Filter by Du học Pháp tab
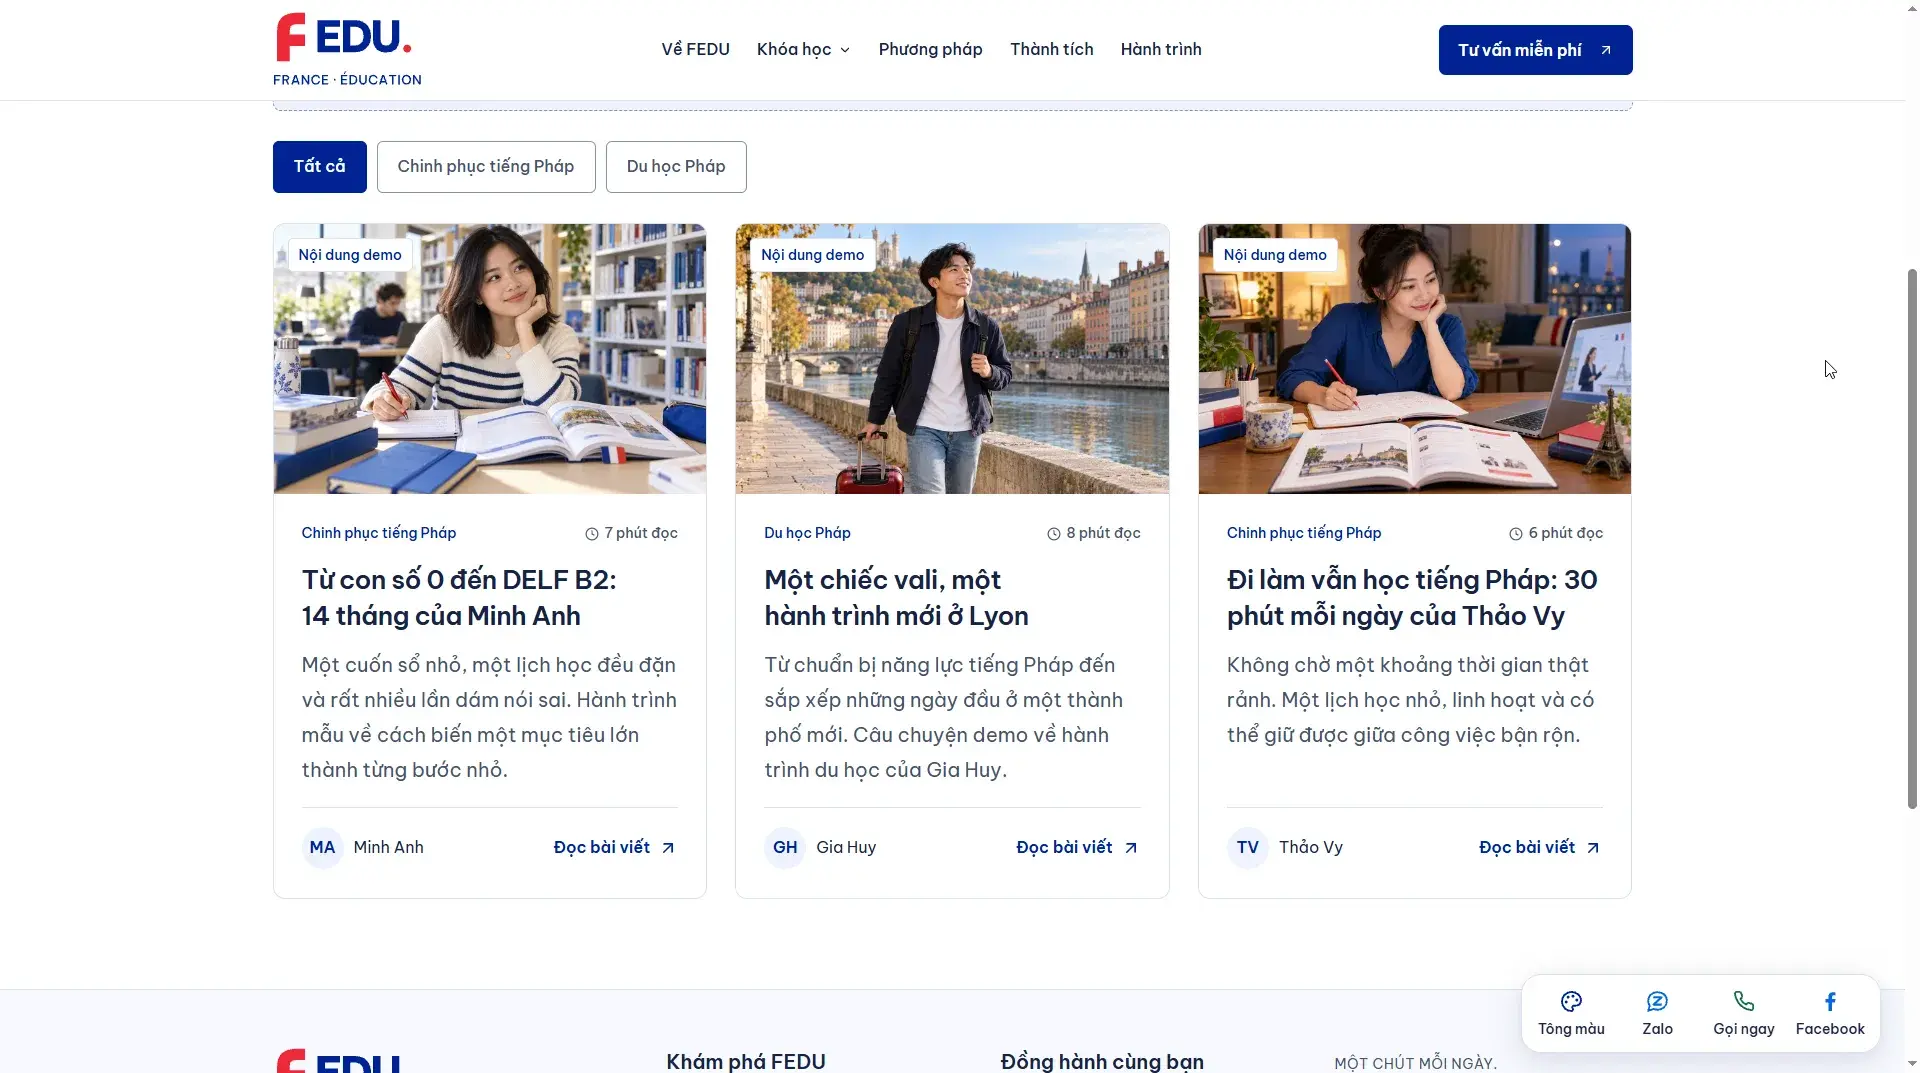 click(676, 167)
